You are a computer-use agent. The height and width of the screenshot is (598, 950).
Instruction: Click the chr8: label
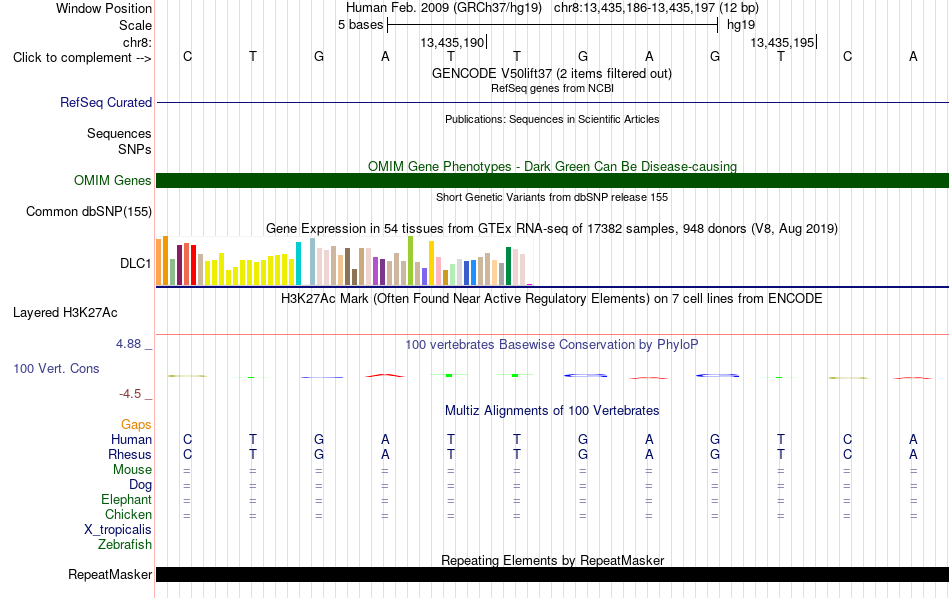click(x=137, y=42)
